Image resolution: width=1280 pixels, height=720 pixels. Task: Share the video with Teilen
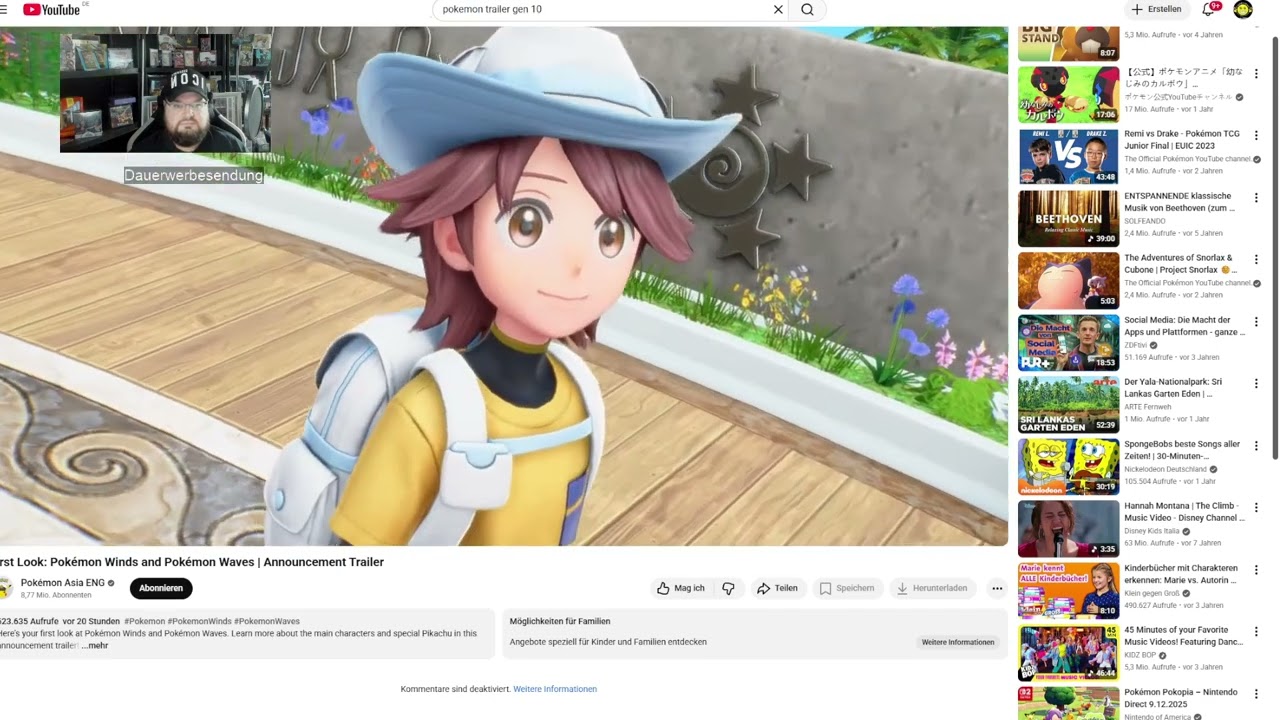pos(777,588)
